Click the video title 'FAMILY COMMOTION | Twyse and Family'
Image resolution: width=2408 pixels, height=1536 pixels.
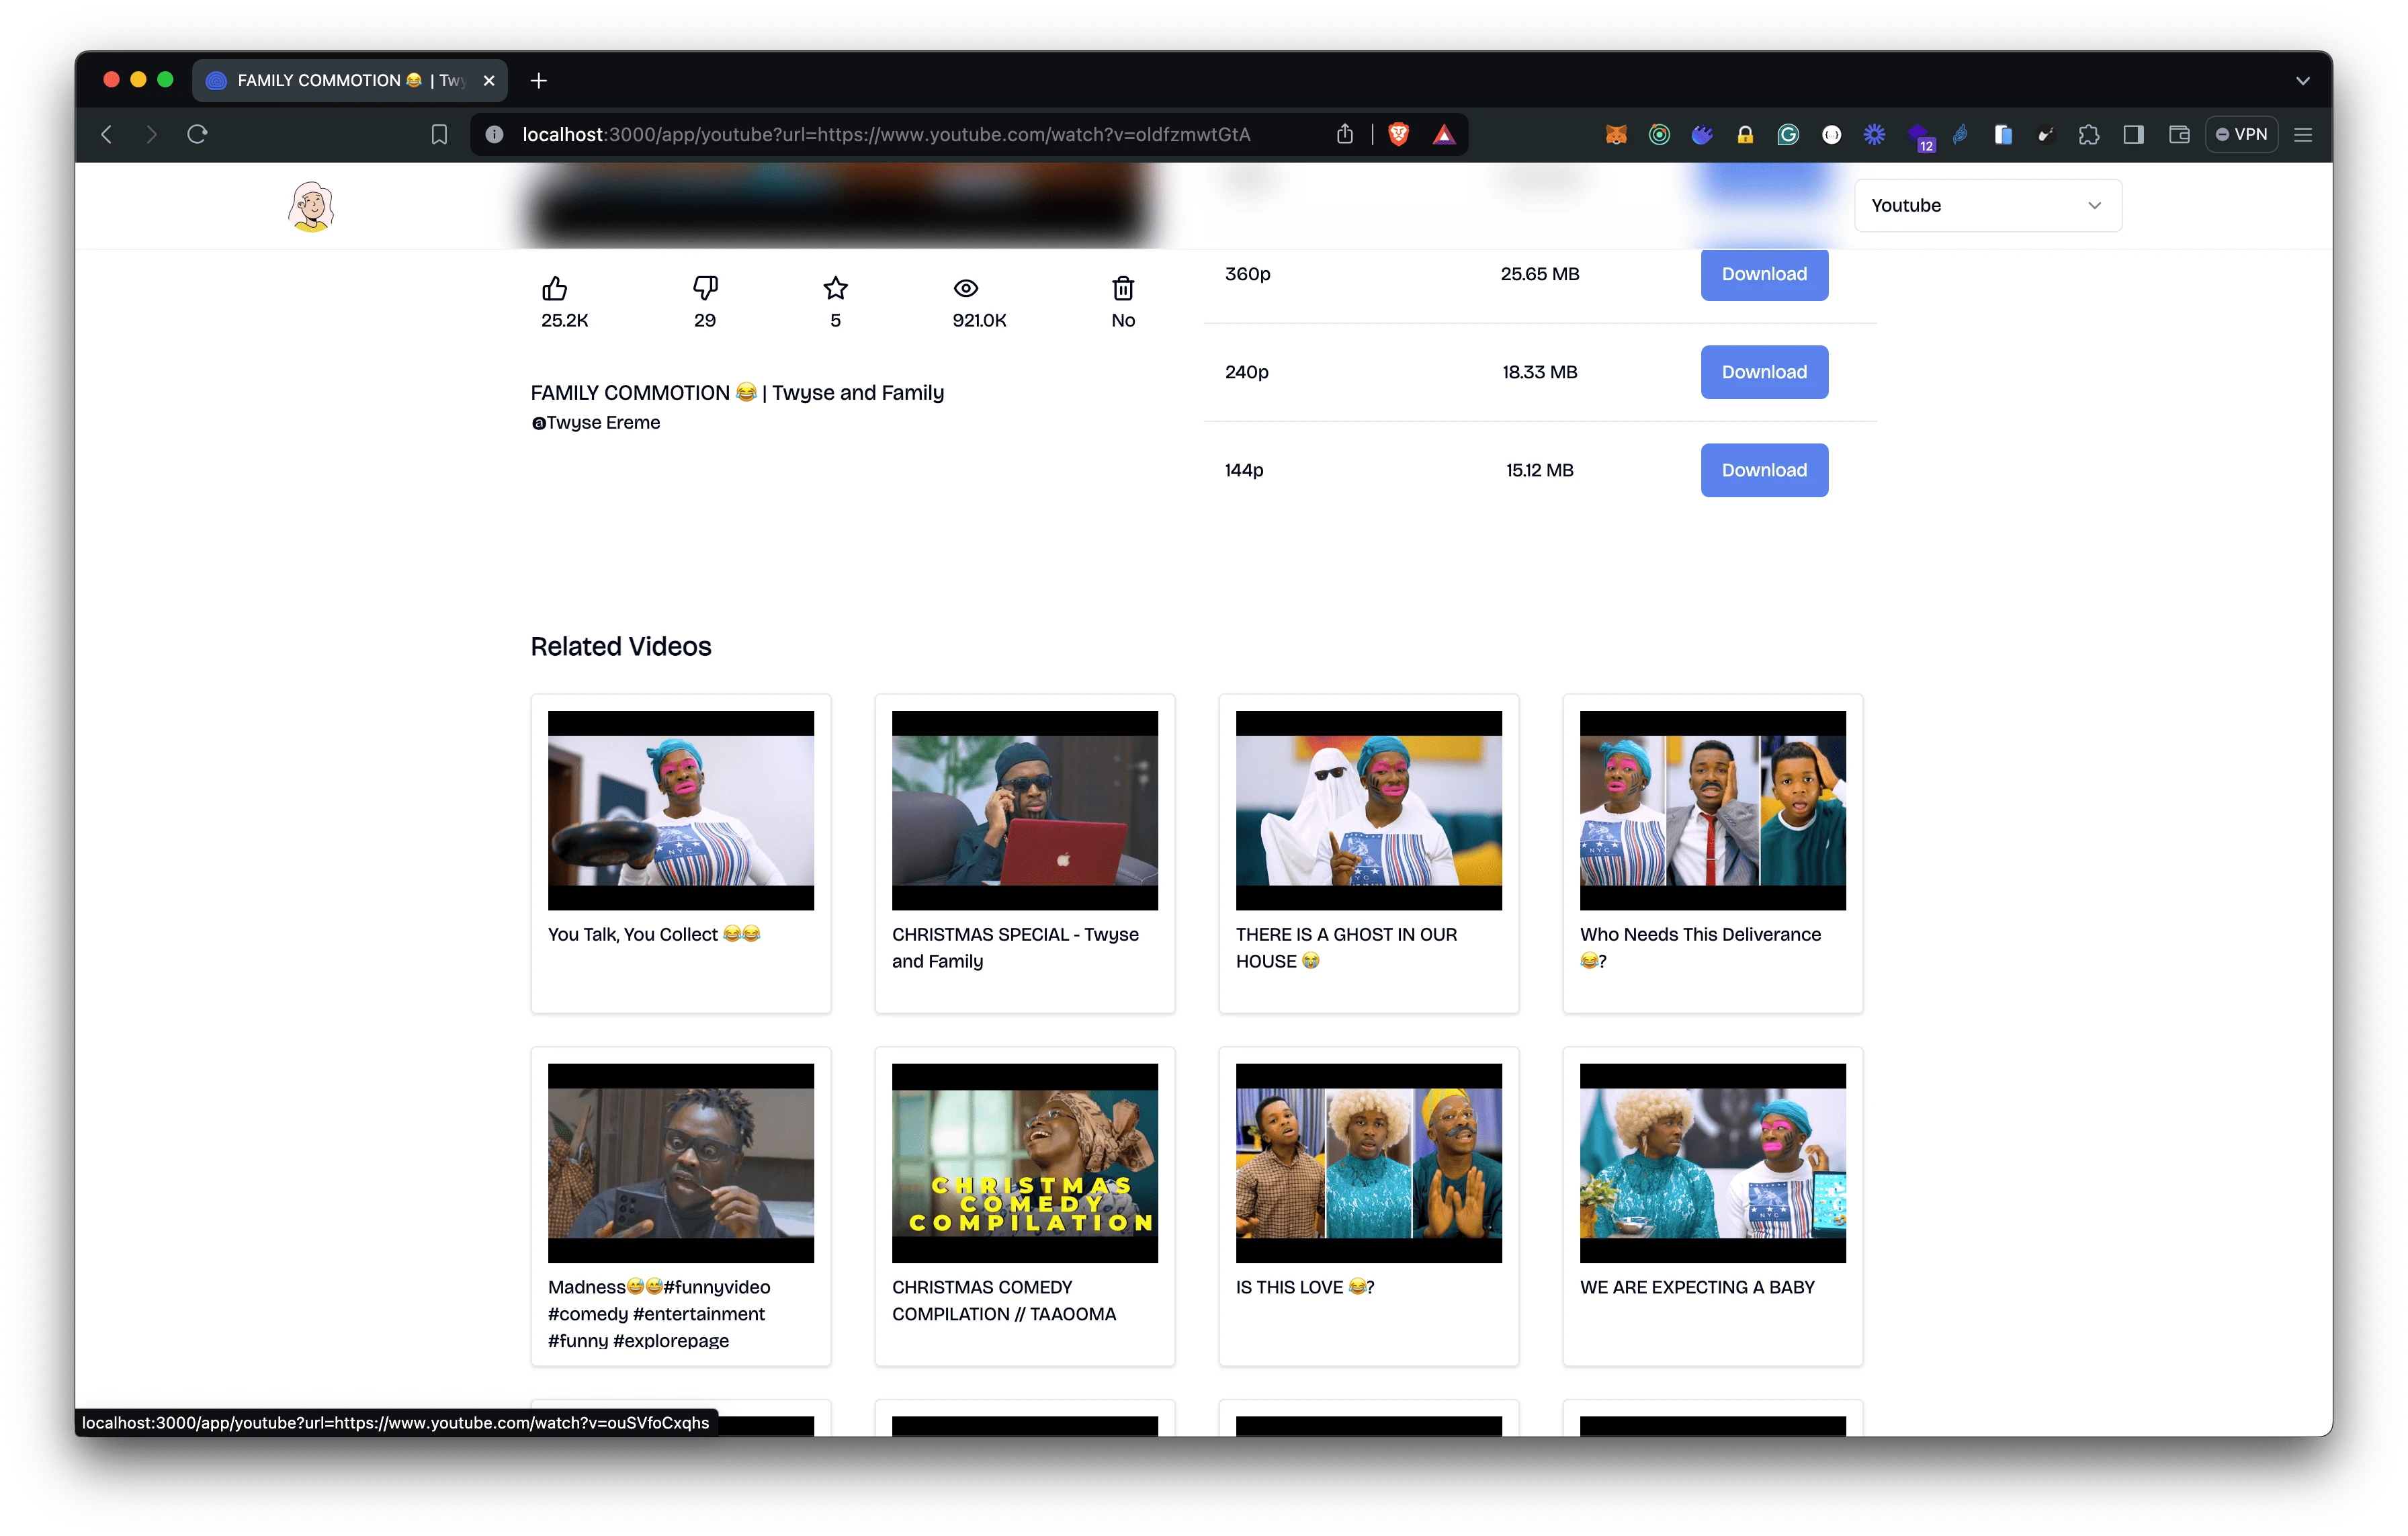(x=737, y=392)
